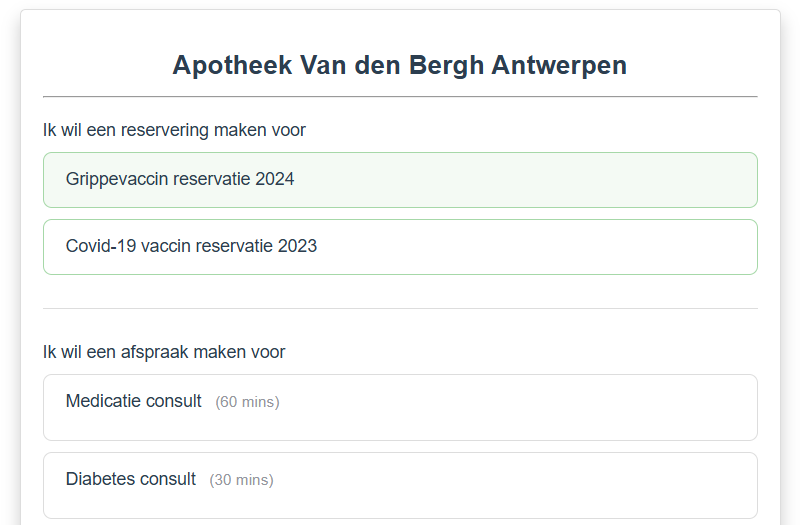This screenshot has height=525, width=812.
Task: Click the 'Grippevaccin reservatie 2024' text
Action: coord(180,180)
